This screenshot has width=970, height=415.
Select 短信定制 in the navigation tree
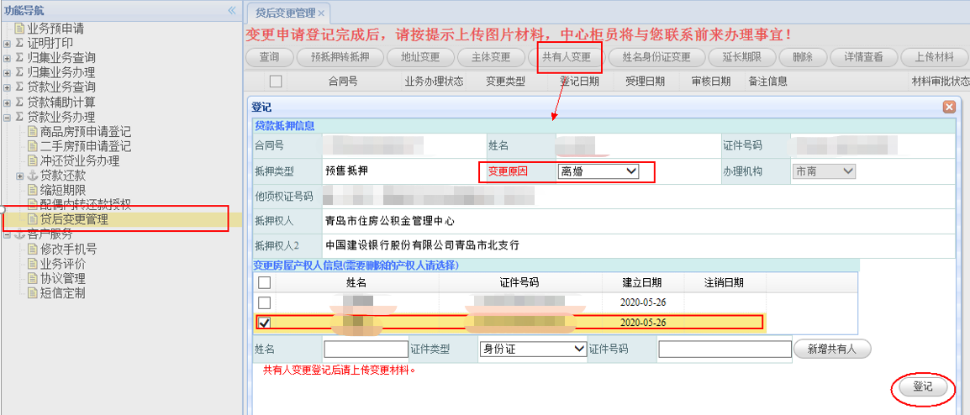coord(62,294)
